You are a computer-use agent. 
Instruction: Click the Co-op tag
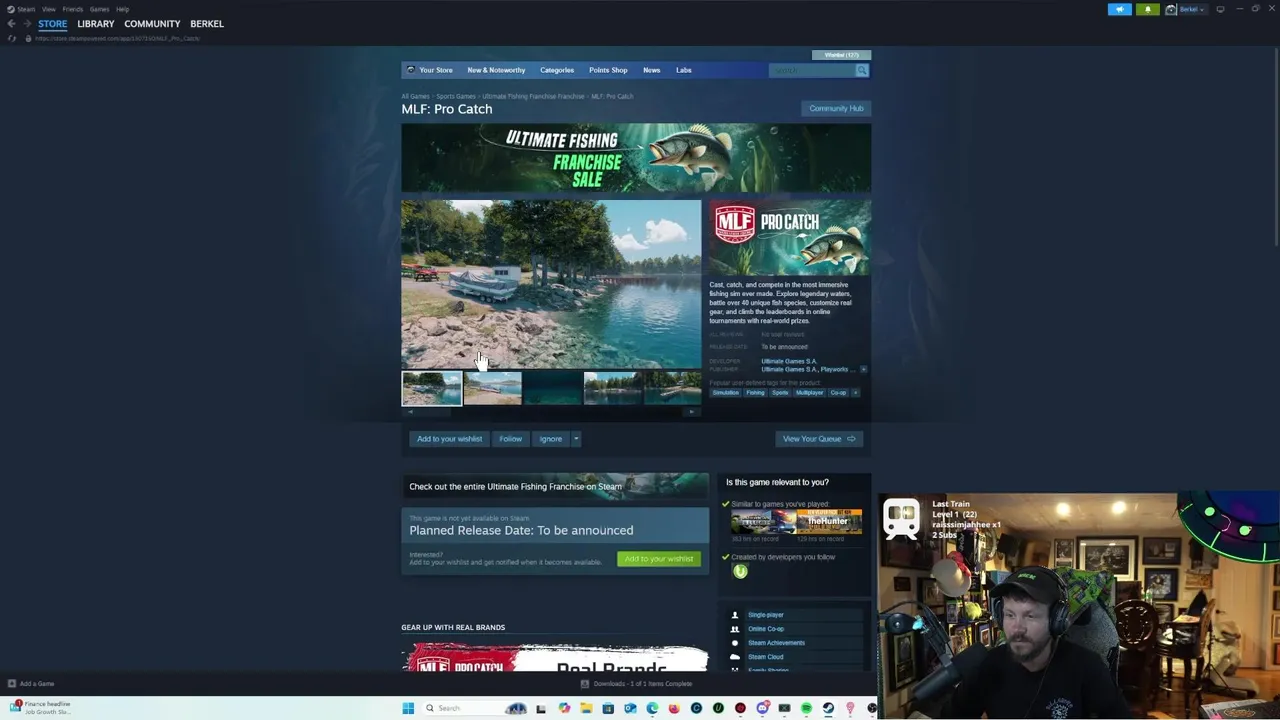click(x=838, y=393)
